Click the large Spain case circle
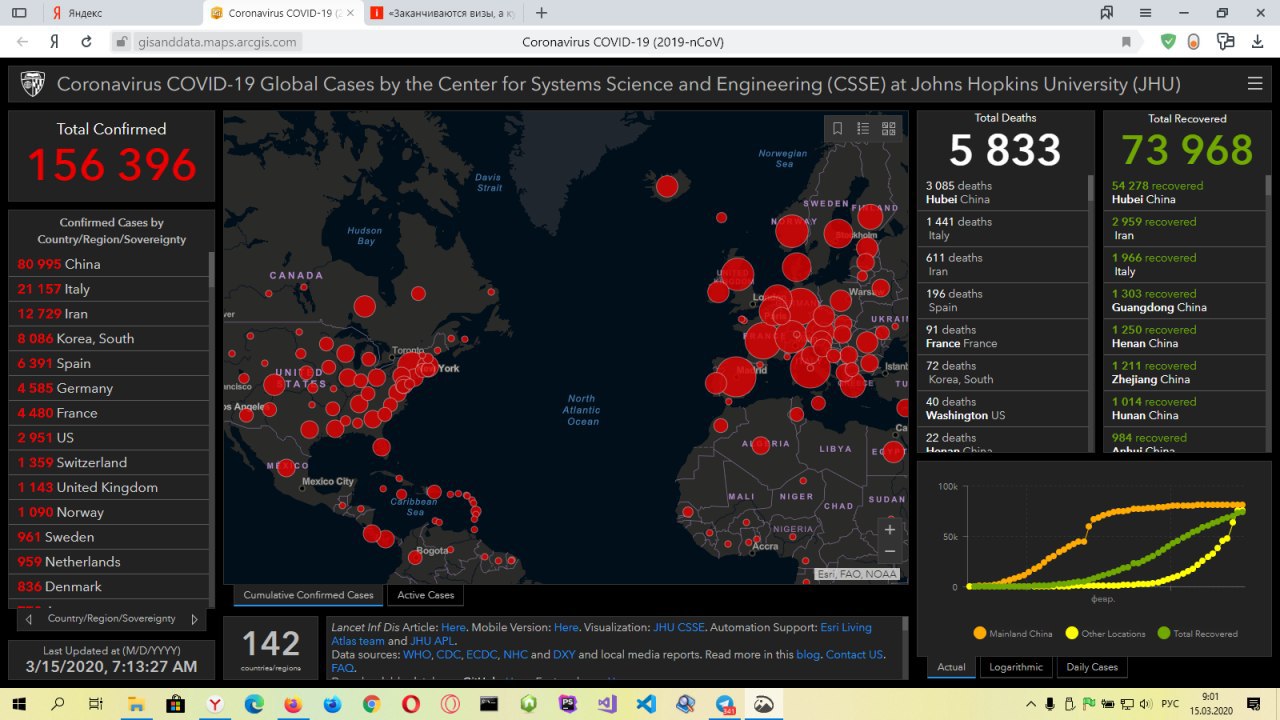The height and width of the screenshot is (720, 1280). (735, 378)
